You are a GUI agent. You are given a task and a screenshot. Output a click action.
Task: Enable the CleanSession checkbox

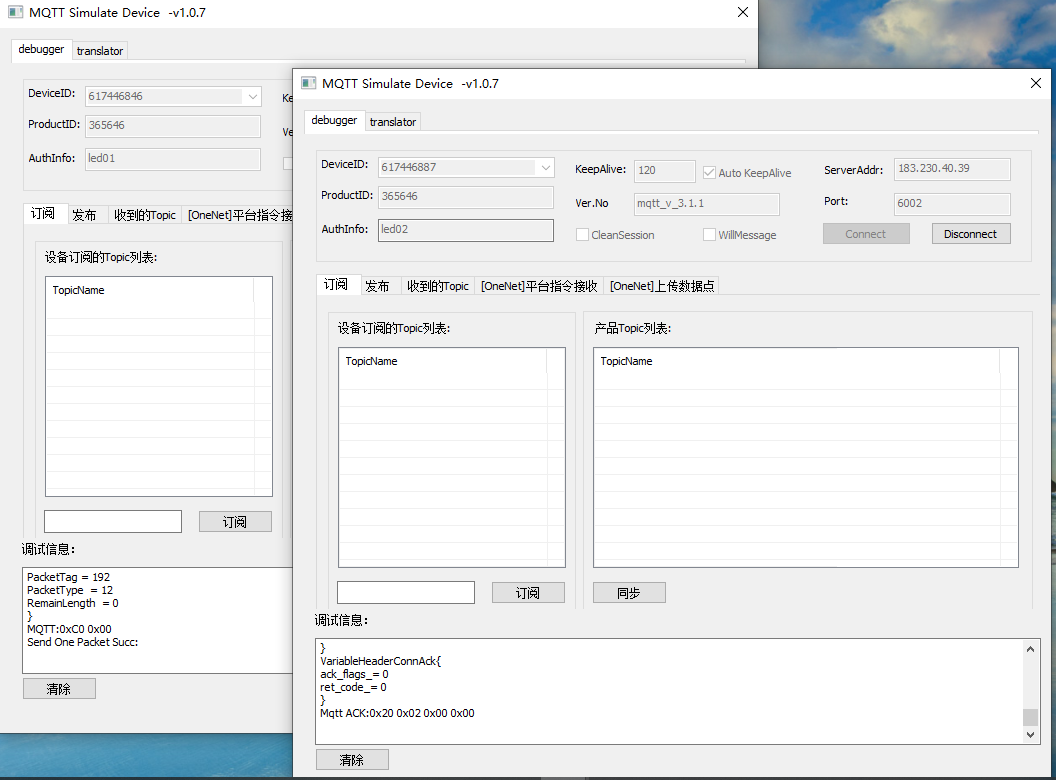tap(582, 234)
